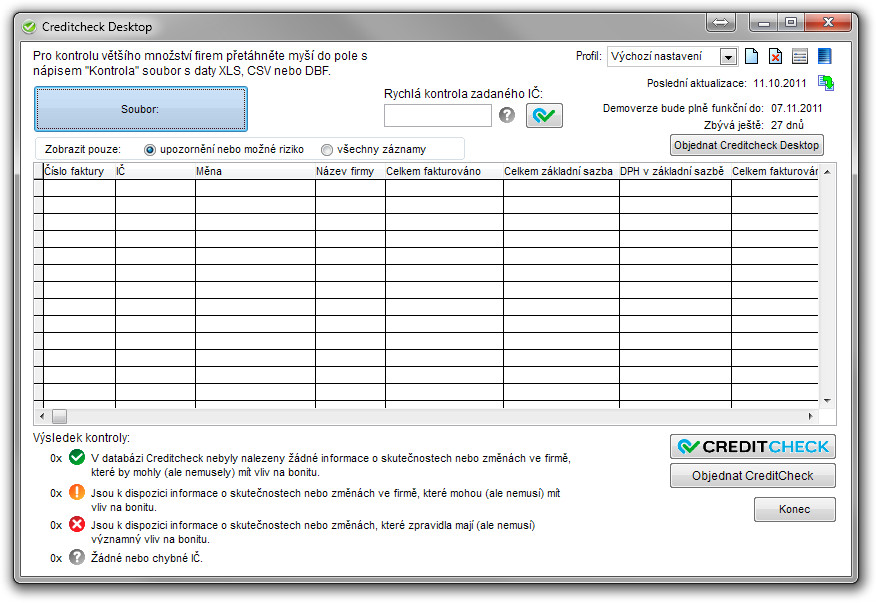Click the table's vertical scroll down arrow

tap(827, 401)
